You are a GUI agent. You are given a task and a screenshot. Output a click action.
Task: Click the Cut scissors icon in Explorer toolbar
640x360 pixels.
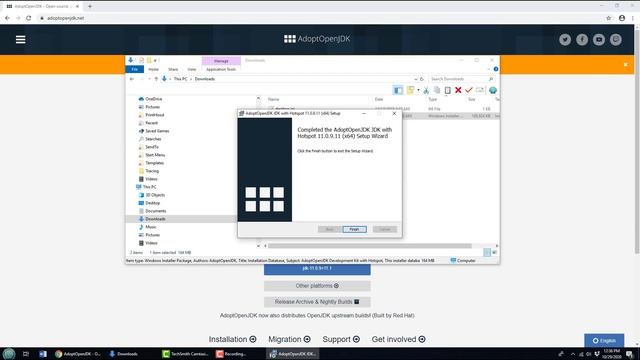click(426, 90)
